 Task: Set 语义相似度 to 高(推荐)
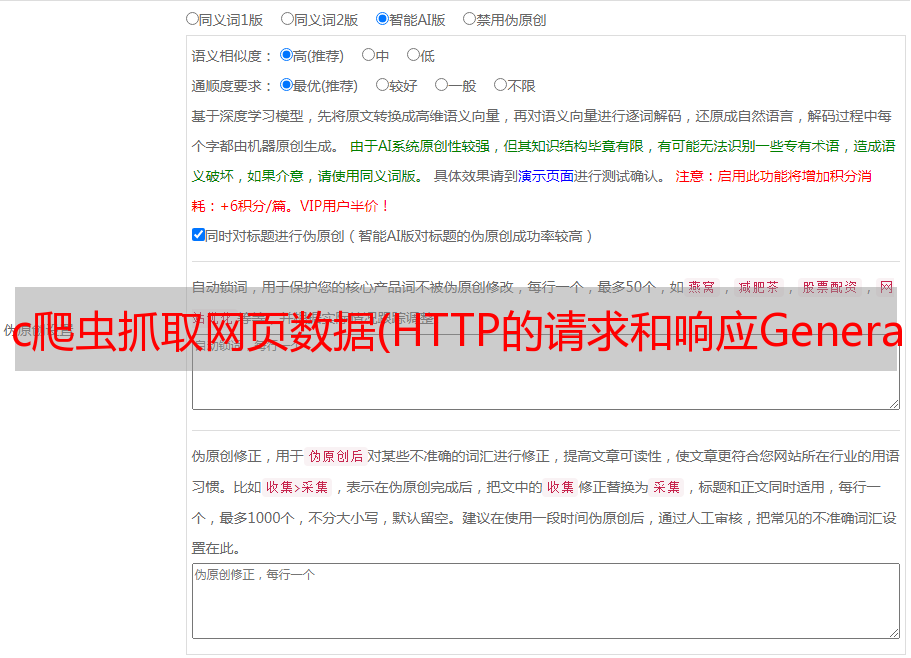click(286, 55)
